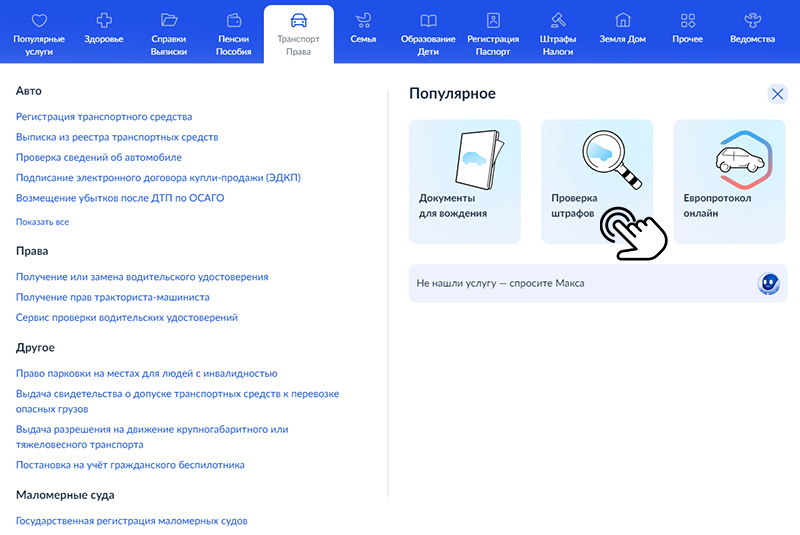800x535 pixels.
Task: Open Получение прав тракториста-машиниста link
Action: (113, 297)
